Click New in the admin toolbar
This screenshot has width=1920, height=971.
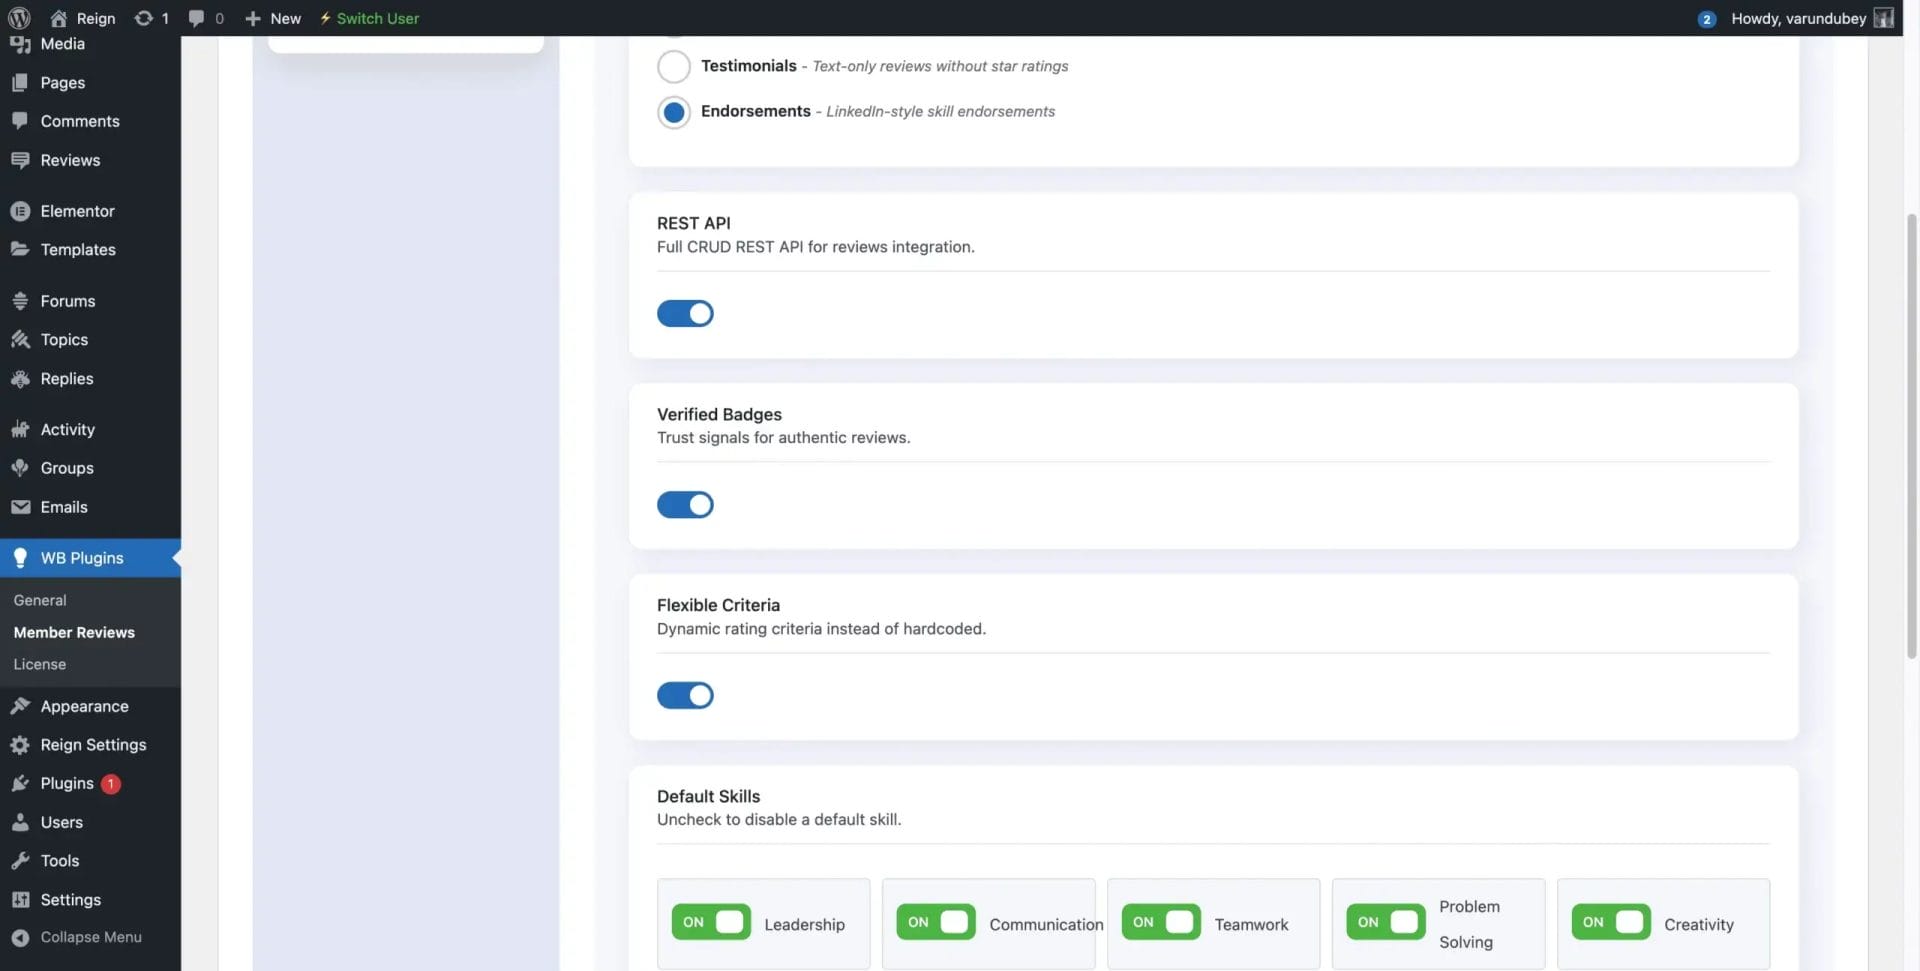click(273, 18)
